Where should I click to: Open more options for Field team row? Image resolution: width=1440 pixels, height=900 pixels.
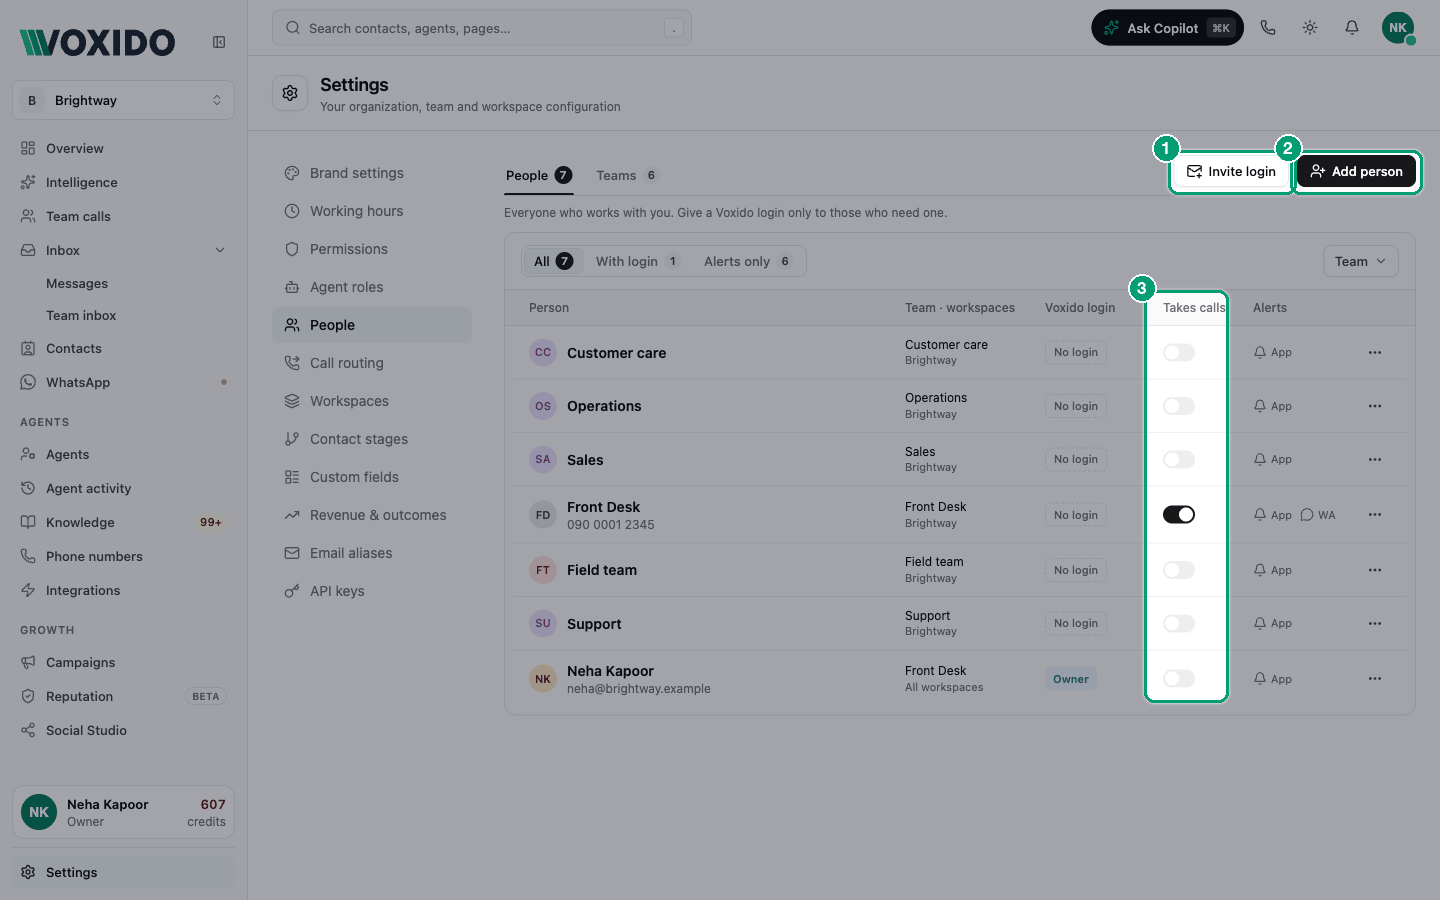[x=1375, y=570]
